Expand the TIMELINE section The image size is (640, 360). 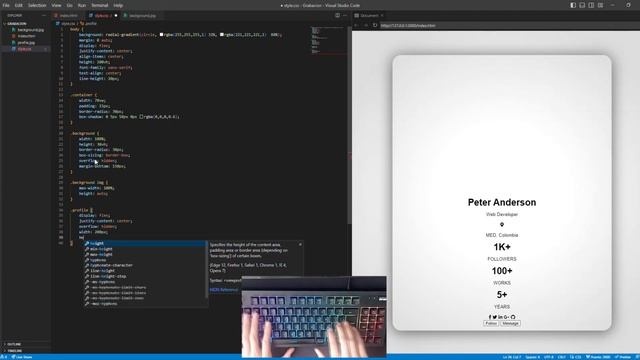[x=14, y=351]
